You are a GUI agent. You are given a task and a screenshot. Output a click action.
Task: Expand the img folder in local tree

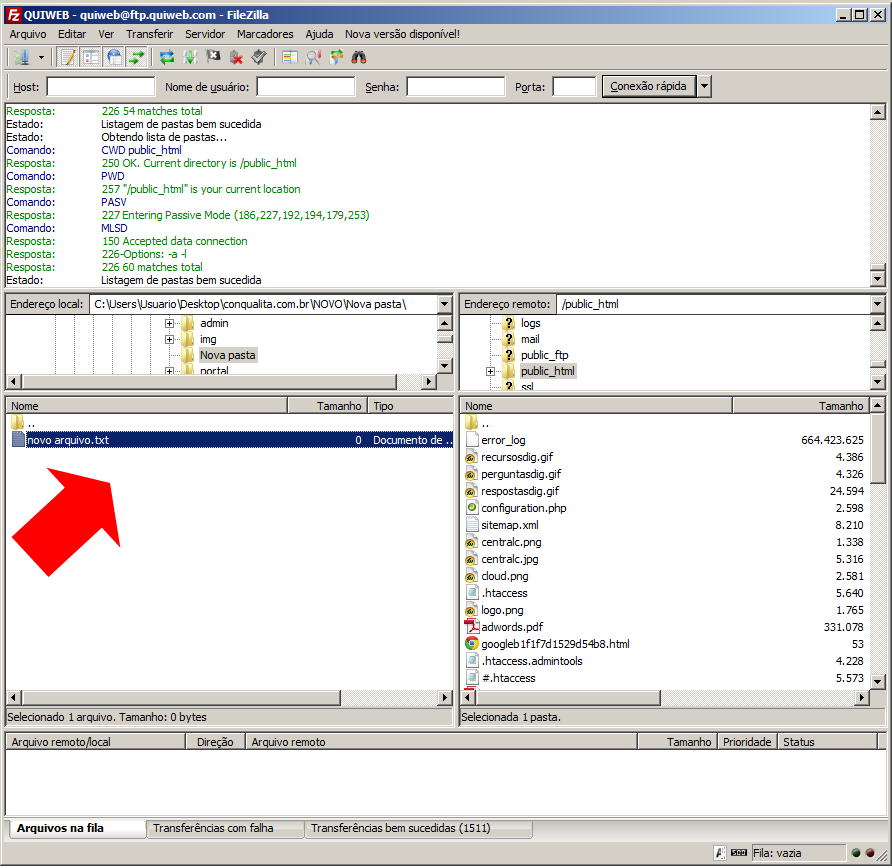pyautogui.click(x=169, y=340)
